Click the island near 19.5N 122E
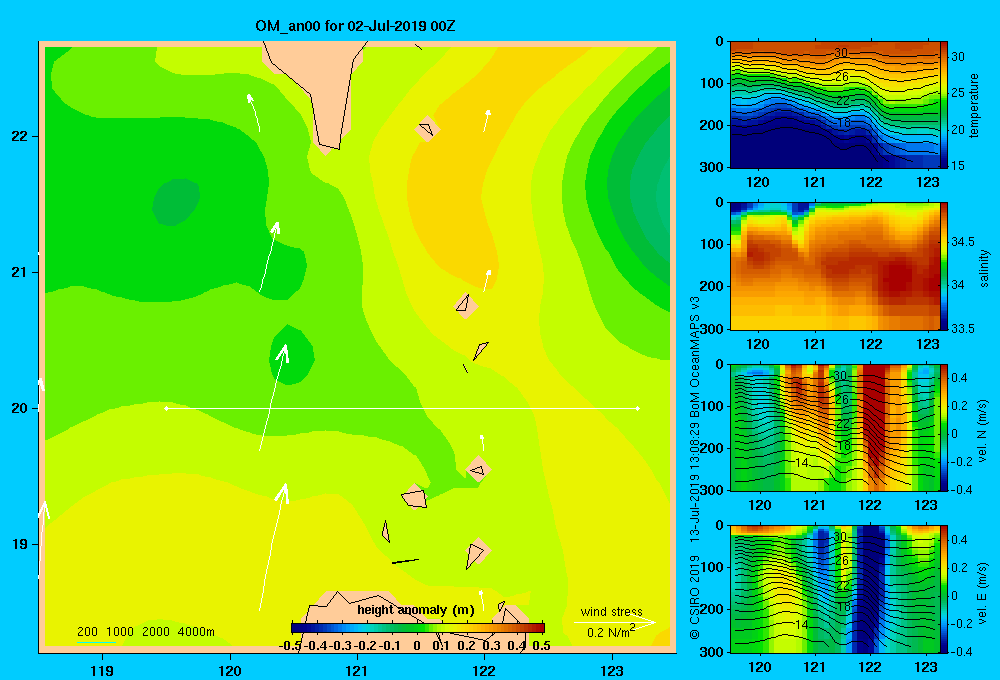The width and height of the screenshot is (1000, 680). (x=479, y=470)
